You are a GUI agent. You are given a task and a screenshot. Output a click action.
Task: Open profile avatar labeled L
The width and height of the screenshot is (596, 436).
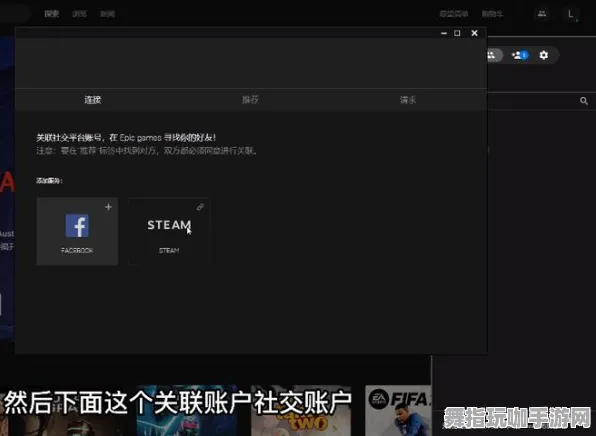click(571, 14)
